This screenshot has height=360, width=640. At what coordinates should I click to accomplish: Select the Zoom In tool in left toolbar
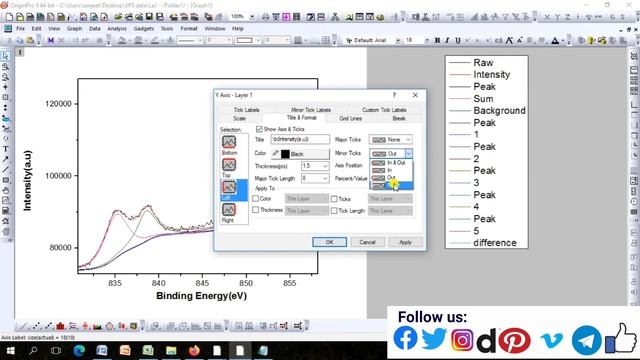5,67
